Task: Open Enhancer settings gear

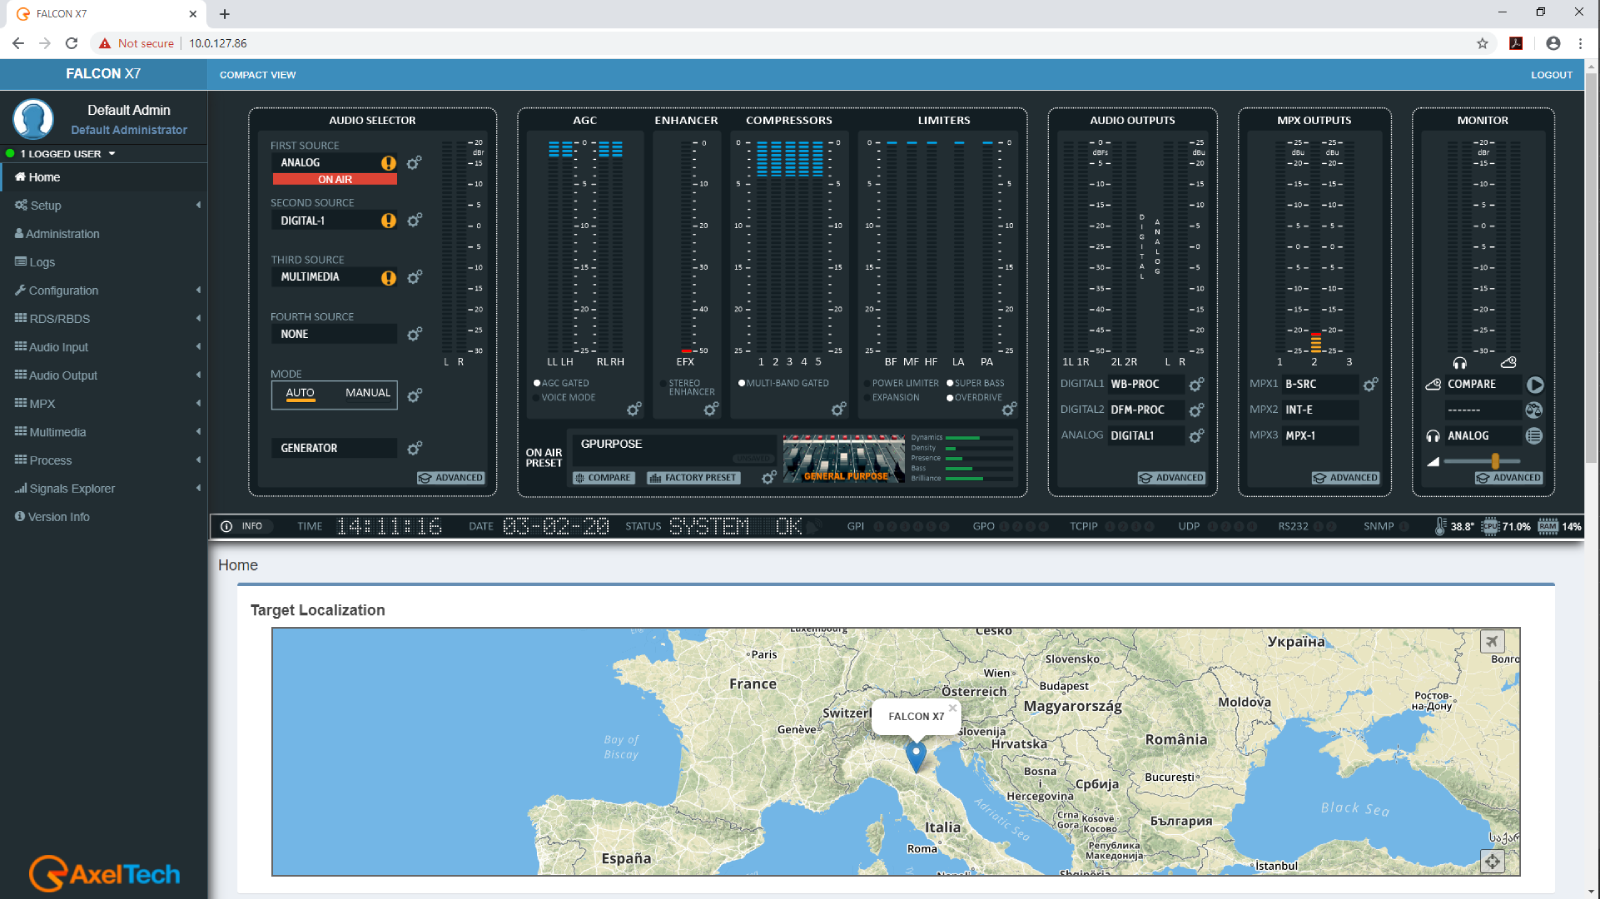Action: [711, 409]
